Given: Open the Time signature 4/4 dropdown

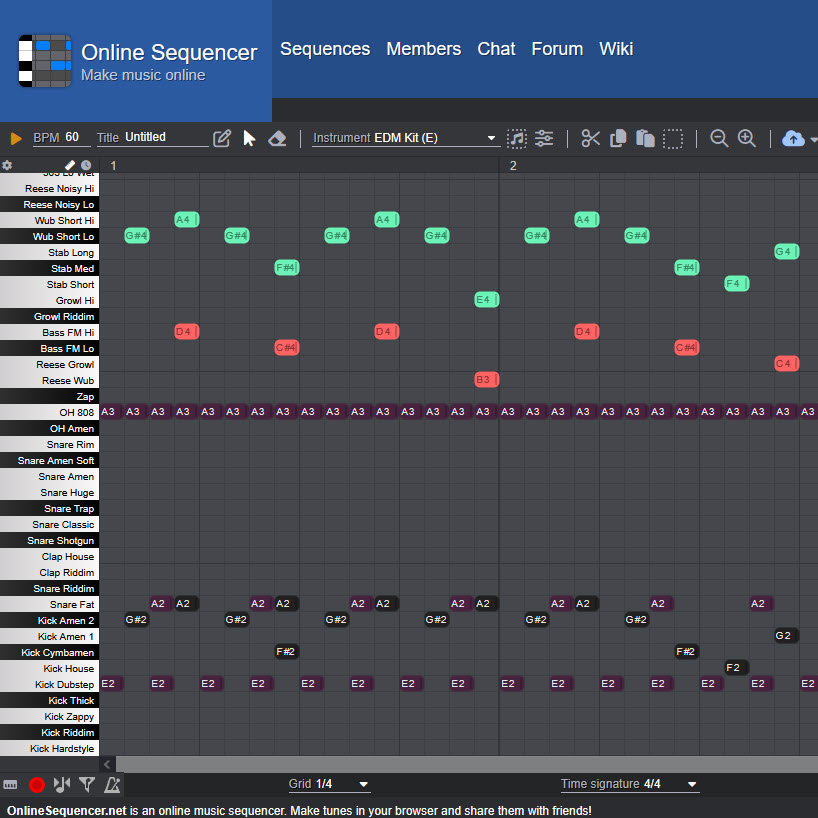Looking at the screenshot, I should tap(629, 784).
